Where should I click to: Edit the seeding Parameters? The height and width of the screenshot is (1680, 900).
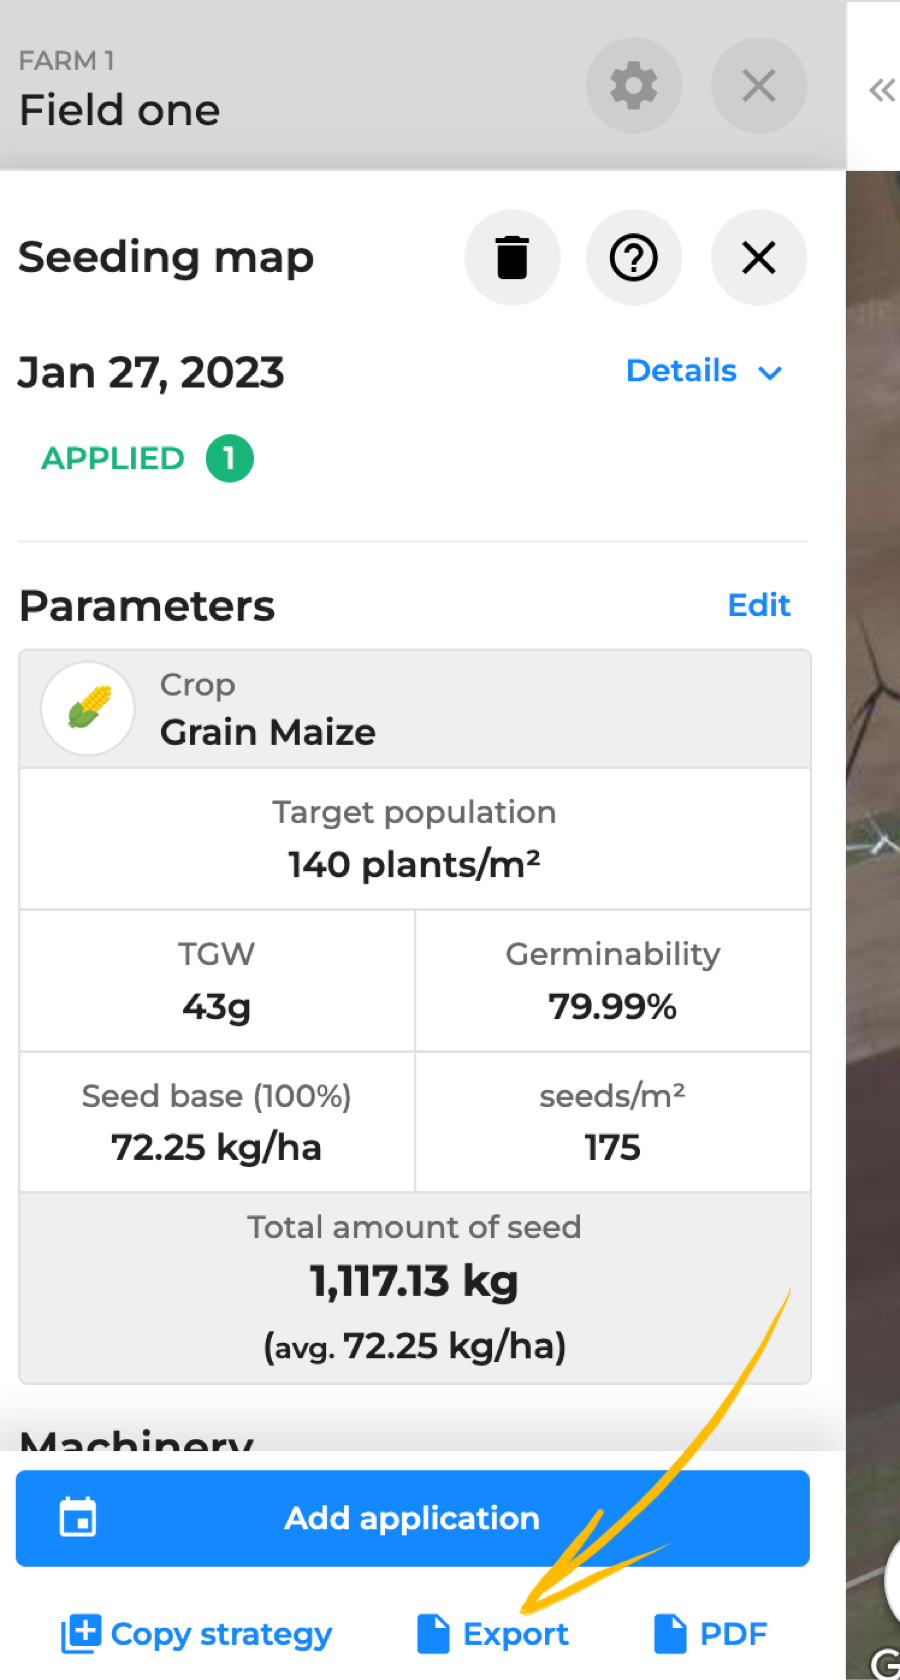pyautogui.click(x=758, y=605)
